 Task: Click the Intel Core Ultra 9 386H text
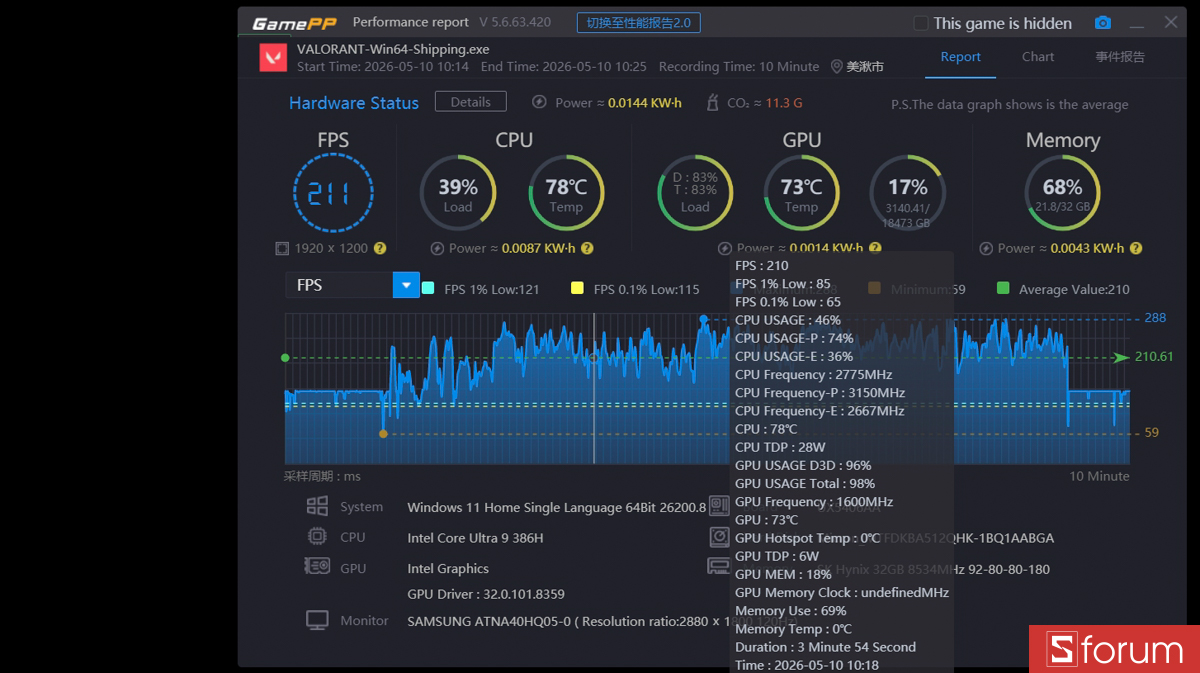[x=475, y=538]
